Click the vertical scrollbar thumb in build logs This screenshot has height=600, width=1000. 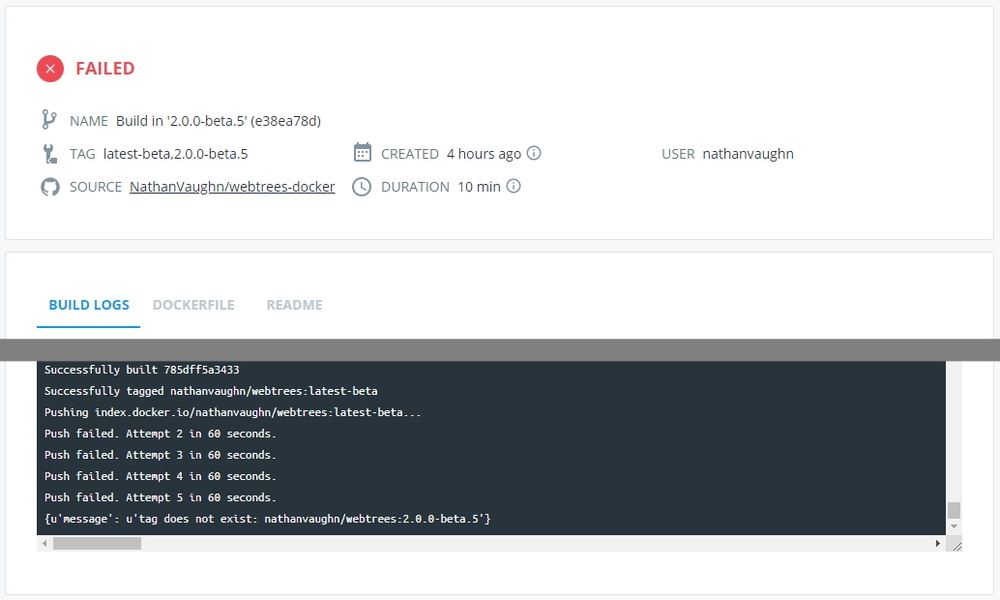coord(954,510)
